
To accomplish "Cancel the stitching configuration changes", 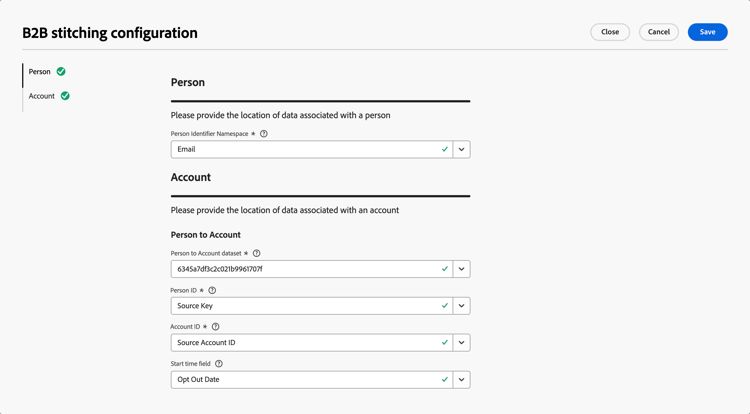I will click(659, 32).
